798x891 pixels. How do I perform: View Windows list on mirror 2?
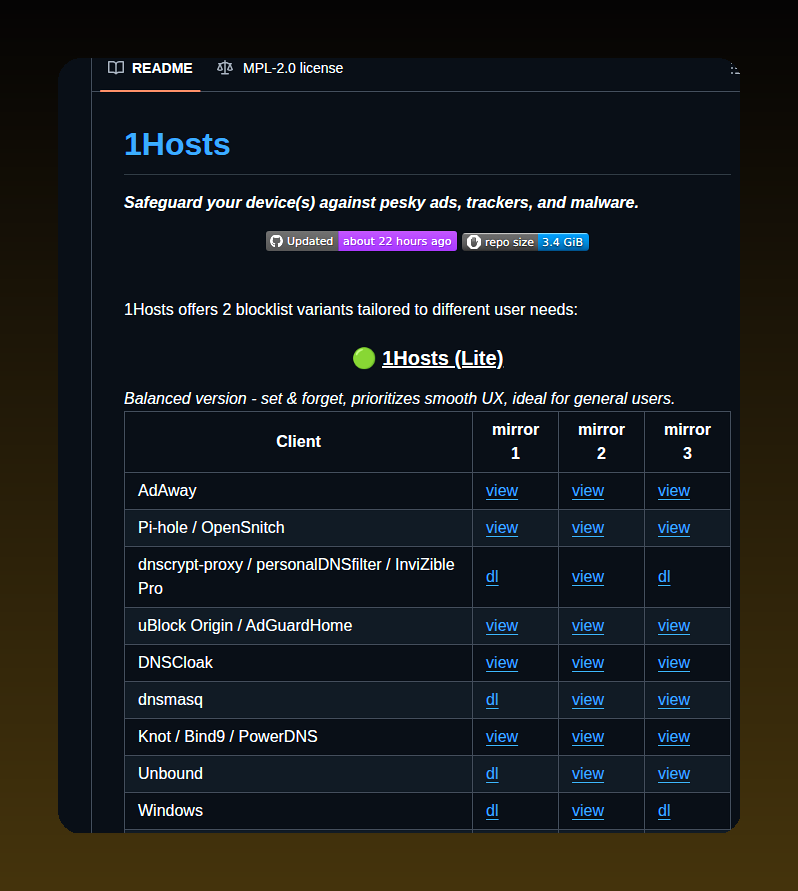[x=588, y=811]
